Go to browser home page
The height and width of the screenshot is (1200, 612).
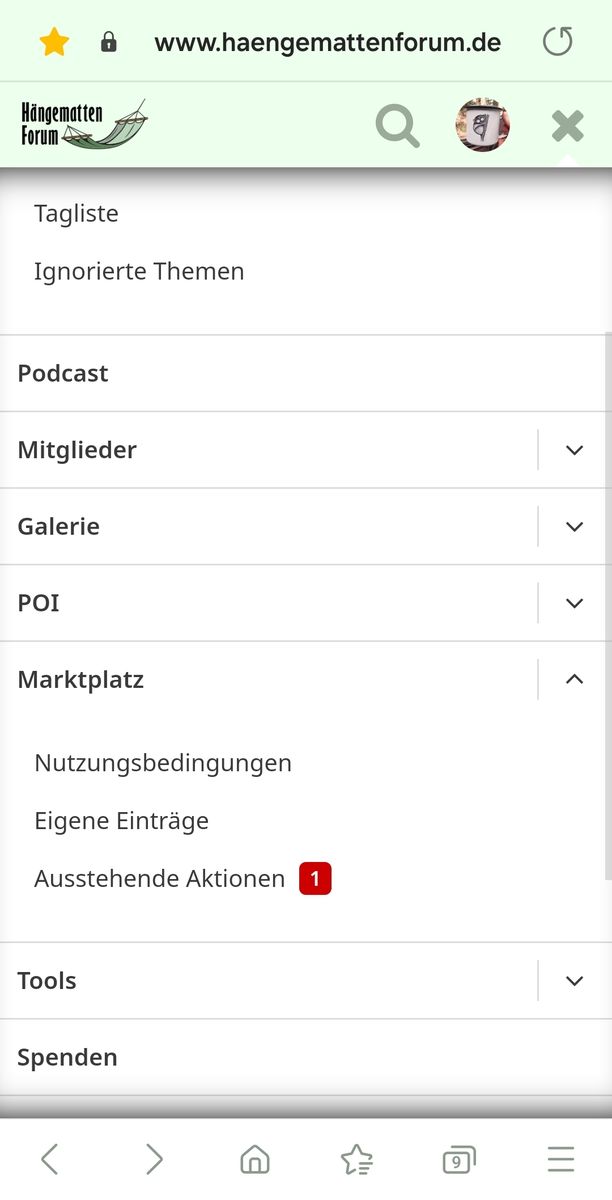tap(255, 1159)
